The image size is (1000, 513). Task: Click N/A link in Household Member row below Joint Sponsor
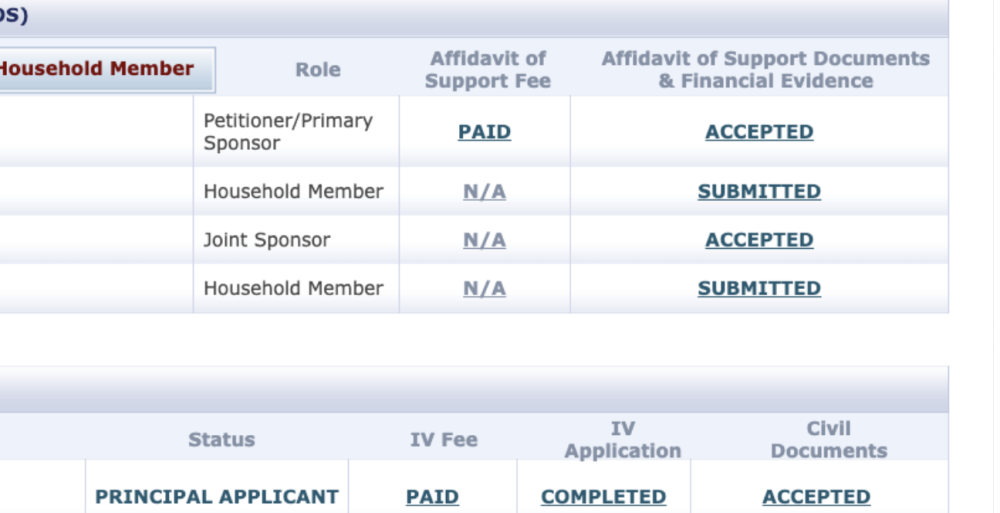[x=484, y=288]
